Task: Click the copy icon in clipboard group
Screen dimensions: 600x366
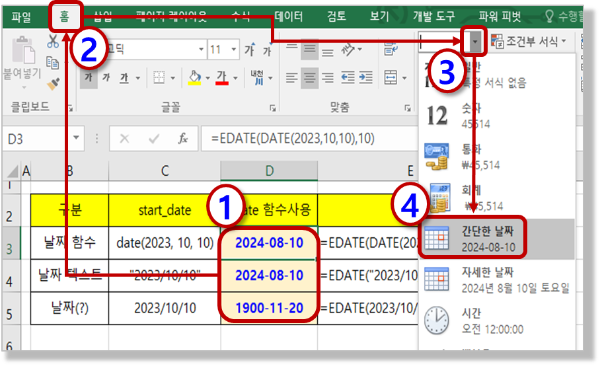Action: [x=52, y=62]
